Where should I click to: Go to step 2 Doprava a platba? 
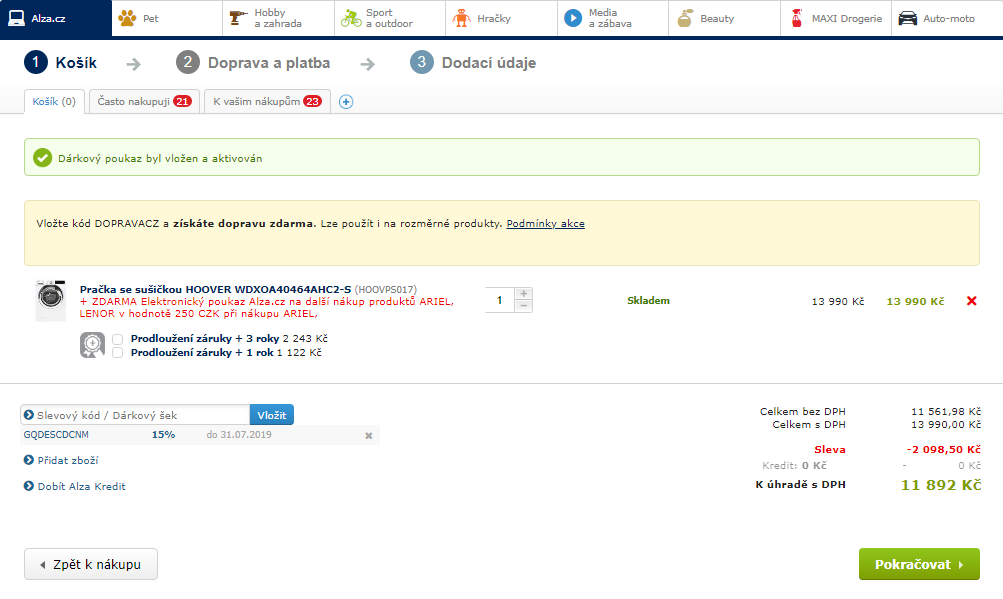[x=253, y=63]
